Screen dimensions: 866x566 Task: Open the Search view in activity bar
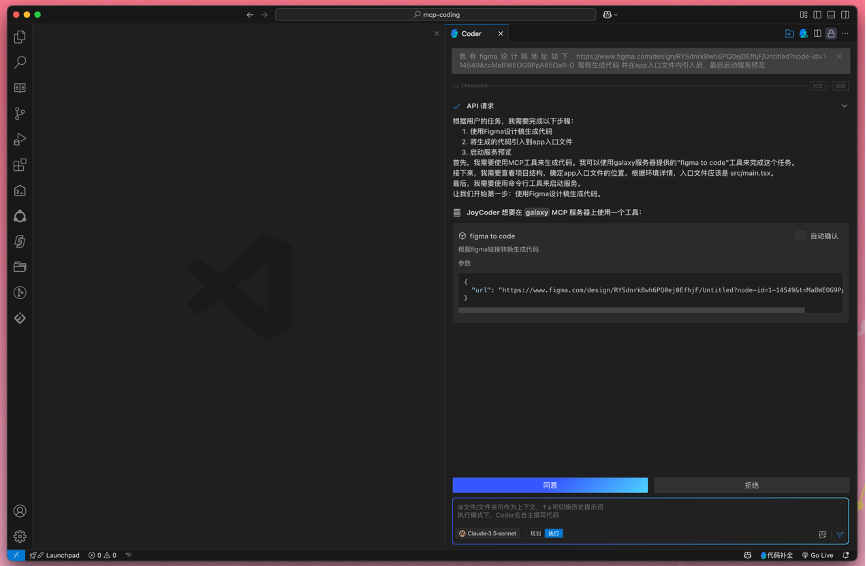click(x=20, y=62)
